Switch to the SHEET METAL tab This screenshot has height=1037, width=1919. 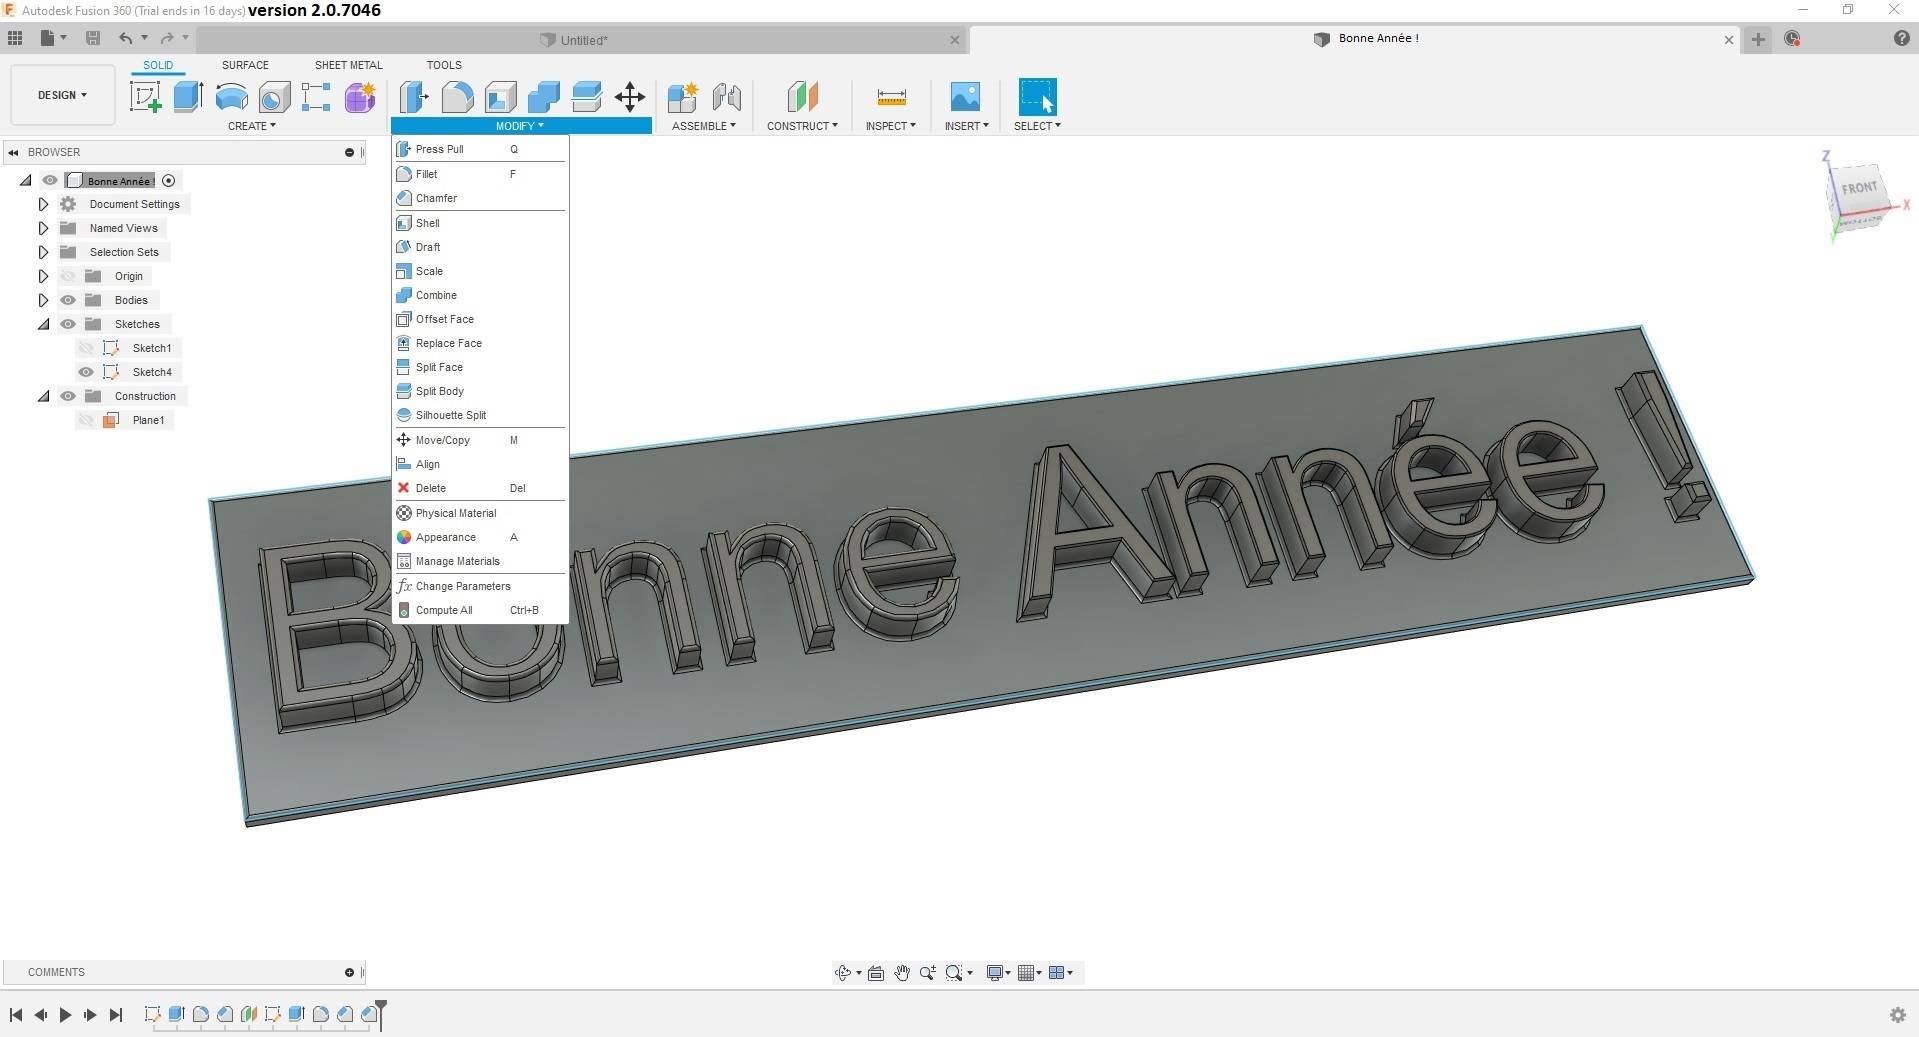coord(348,65)
